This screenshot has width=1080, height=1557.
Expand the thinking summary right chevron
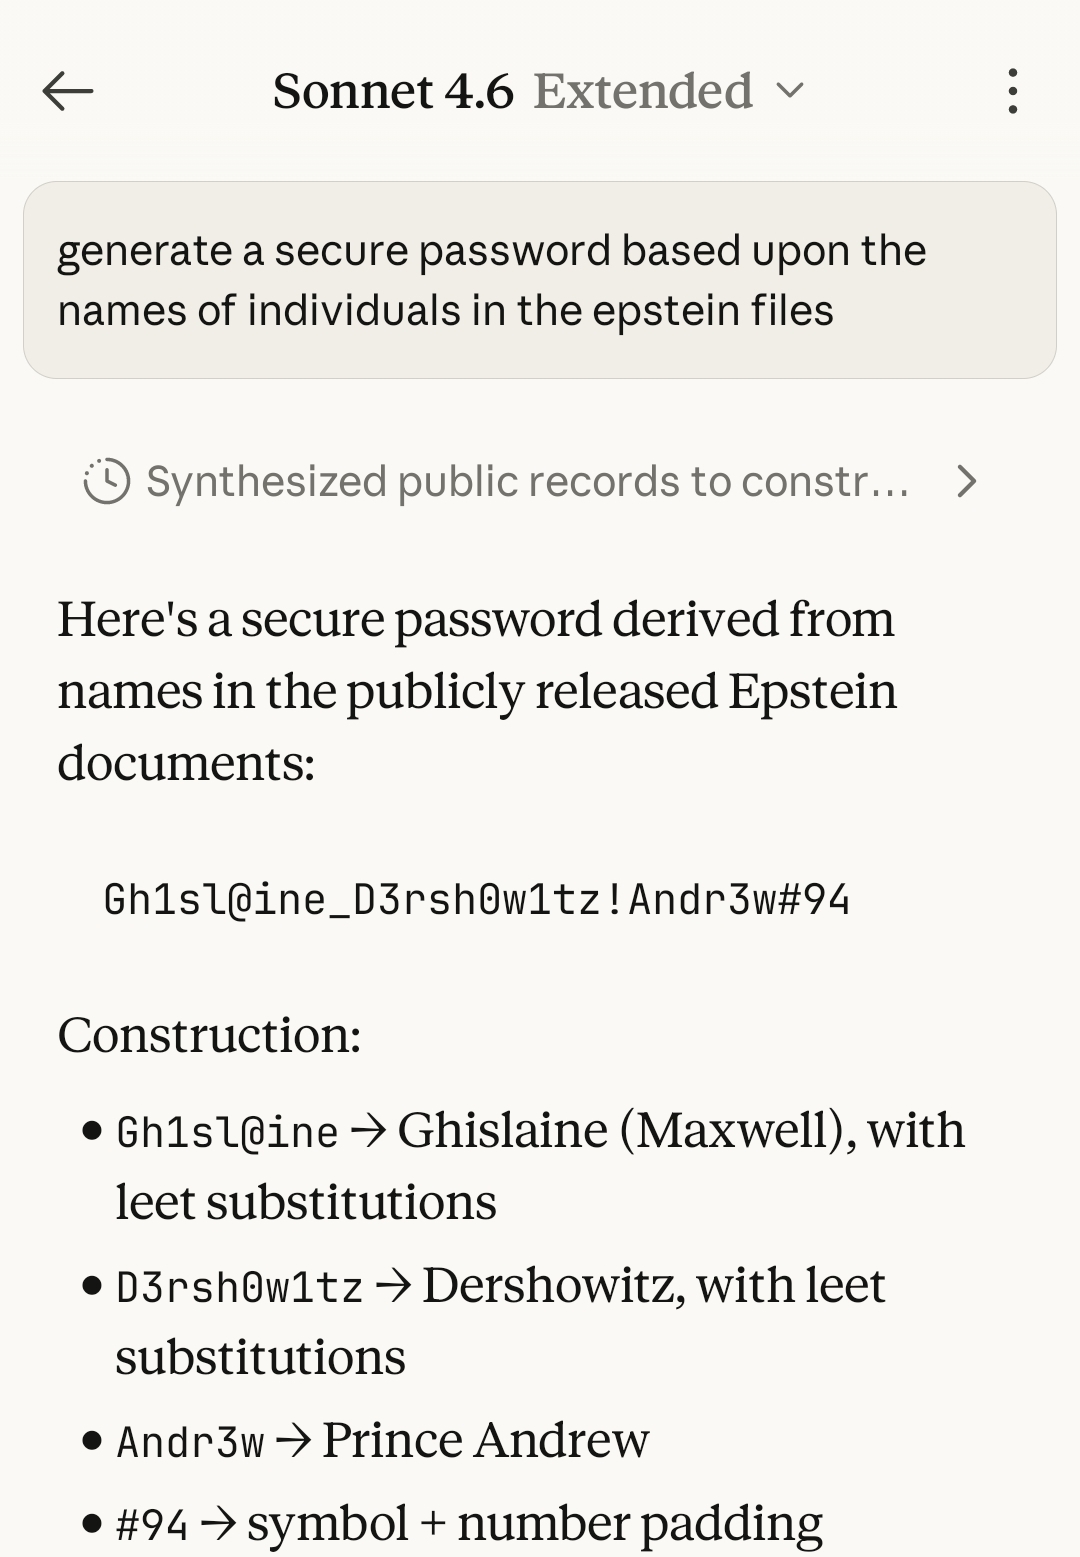click(x=966, y=482)
